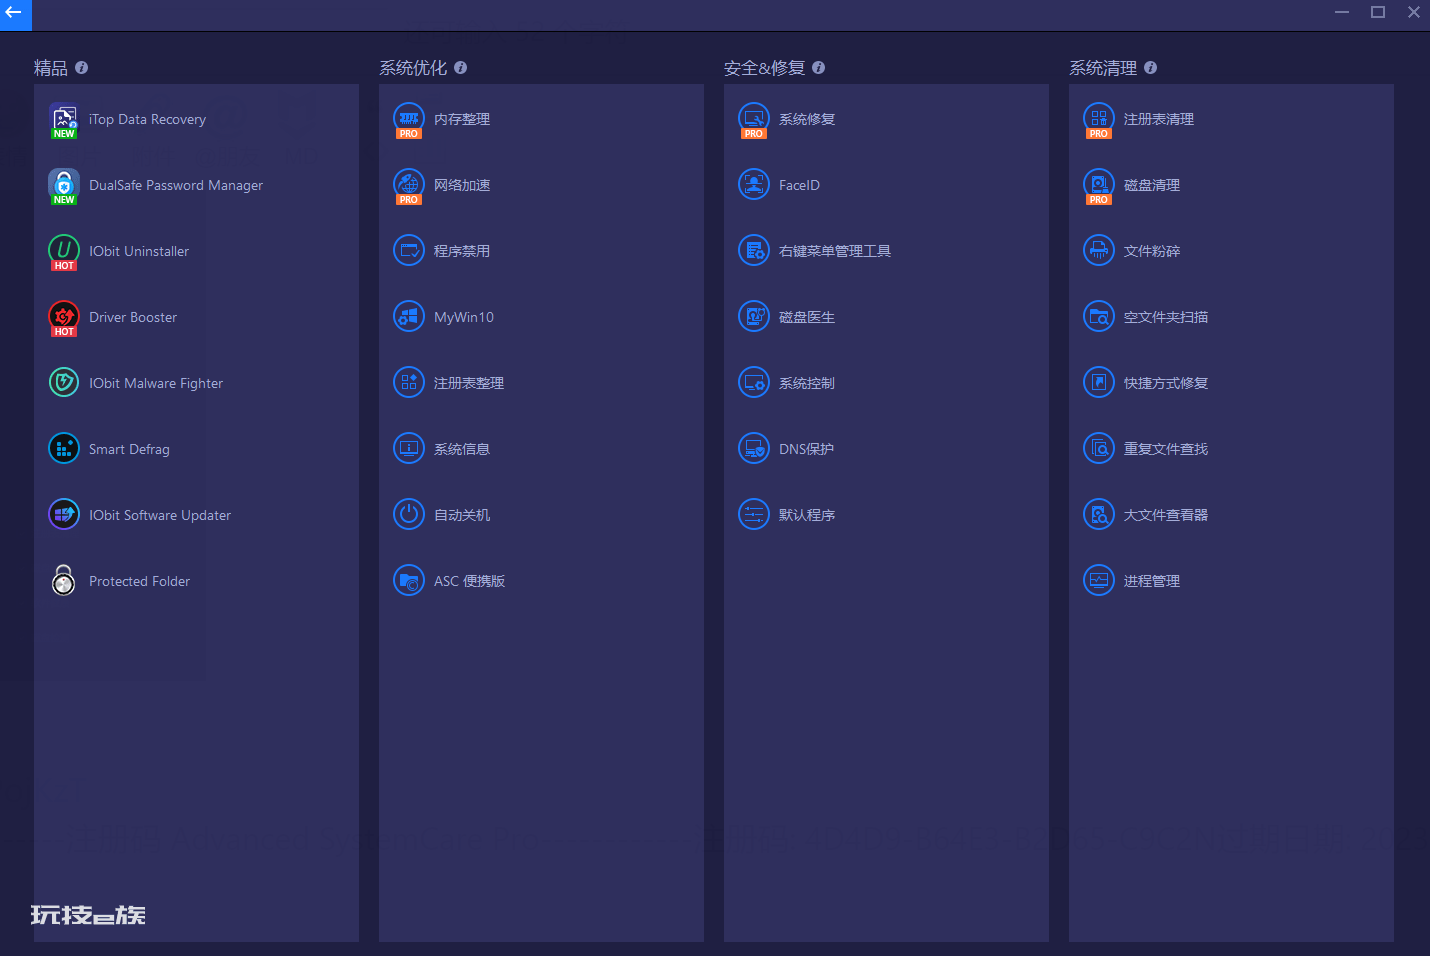The image size is (1430, 956).
Task: Open the DNS保护 icon
Action: coord(754,449)
